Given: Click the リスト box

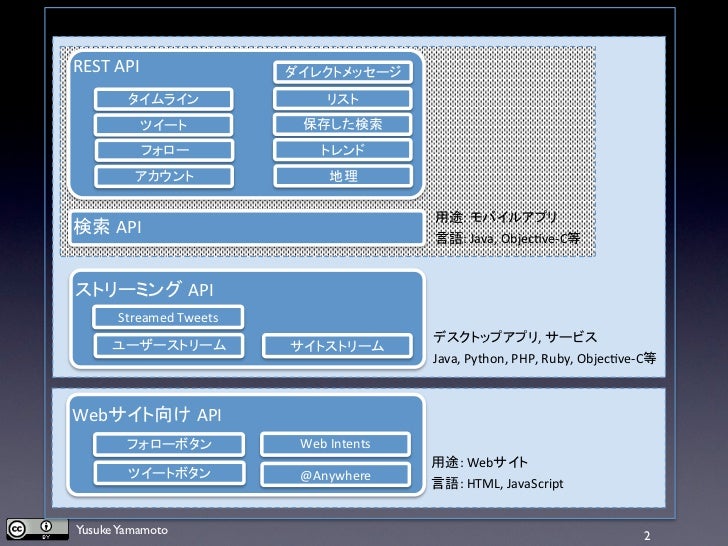Looking at the screenshot, I should coord(343,99).
